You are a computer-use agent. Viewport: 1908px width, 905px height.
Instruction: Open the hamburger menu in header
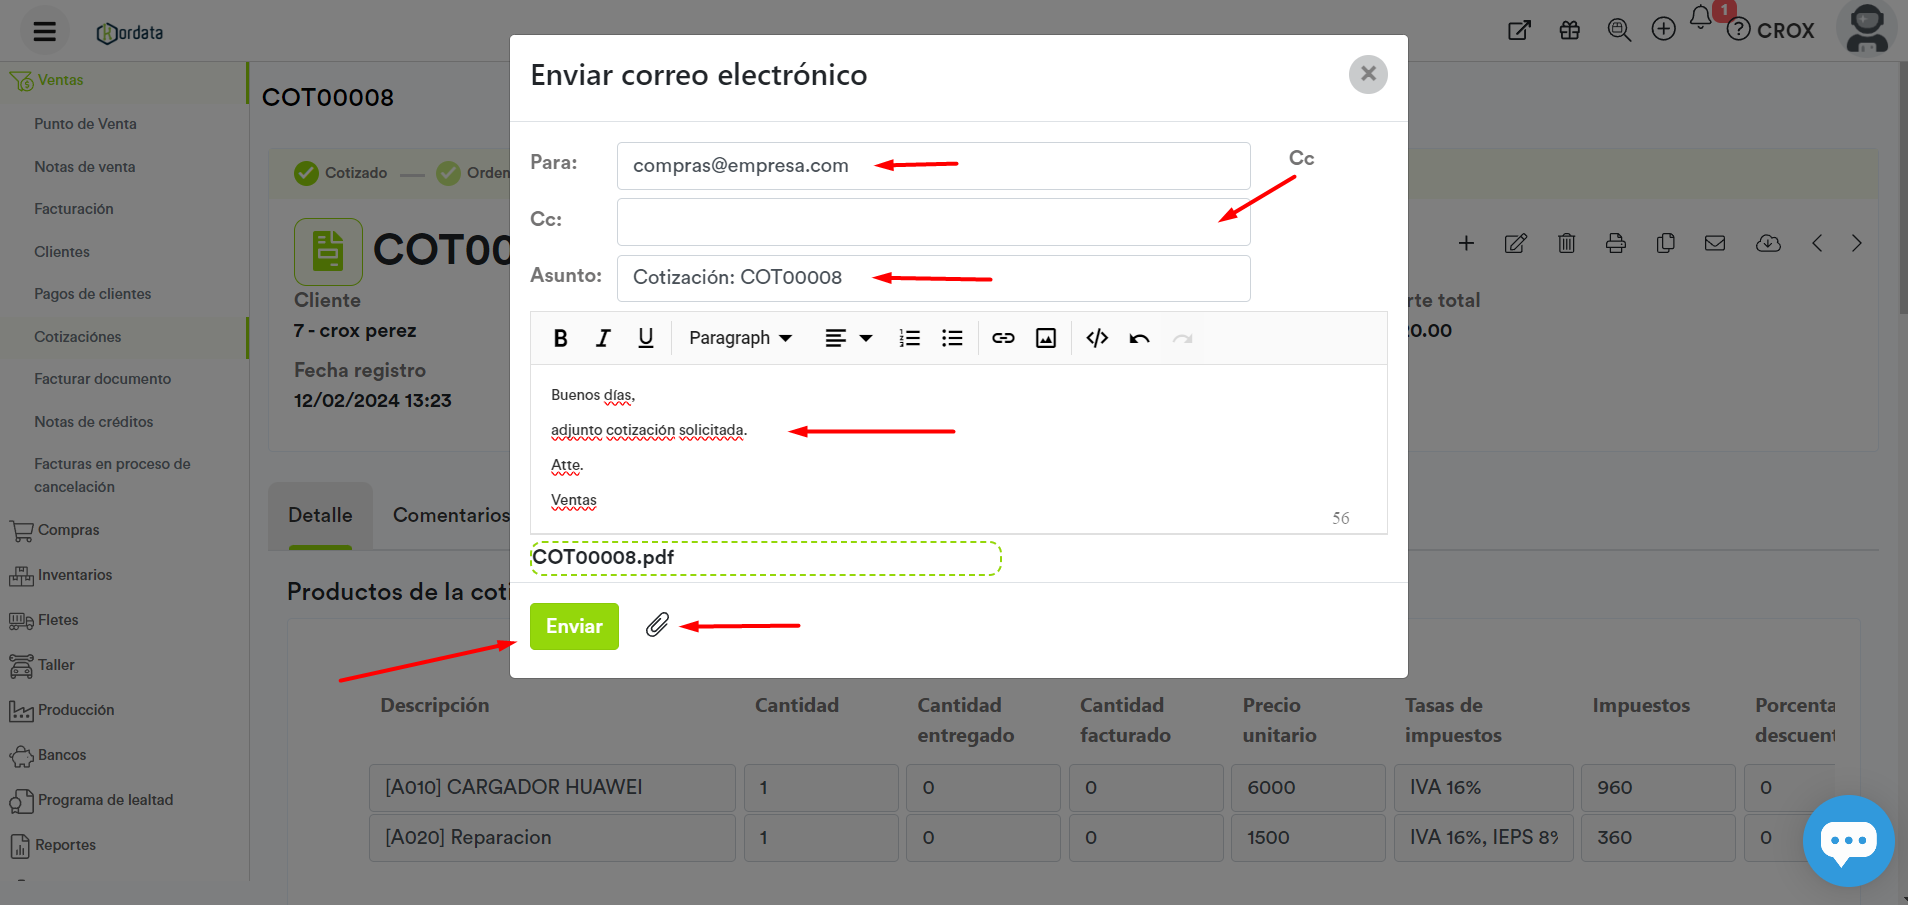tap(45, 31)
